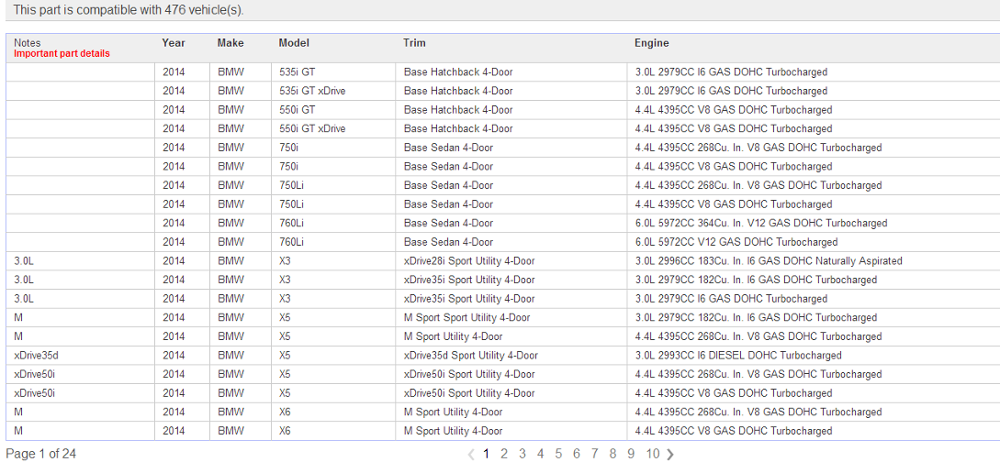Click current page number 1
This screenshot has width=1000, height=473.
pos(487,454)
